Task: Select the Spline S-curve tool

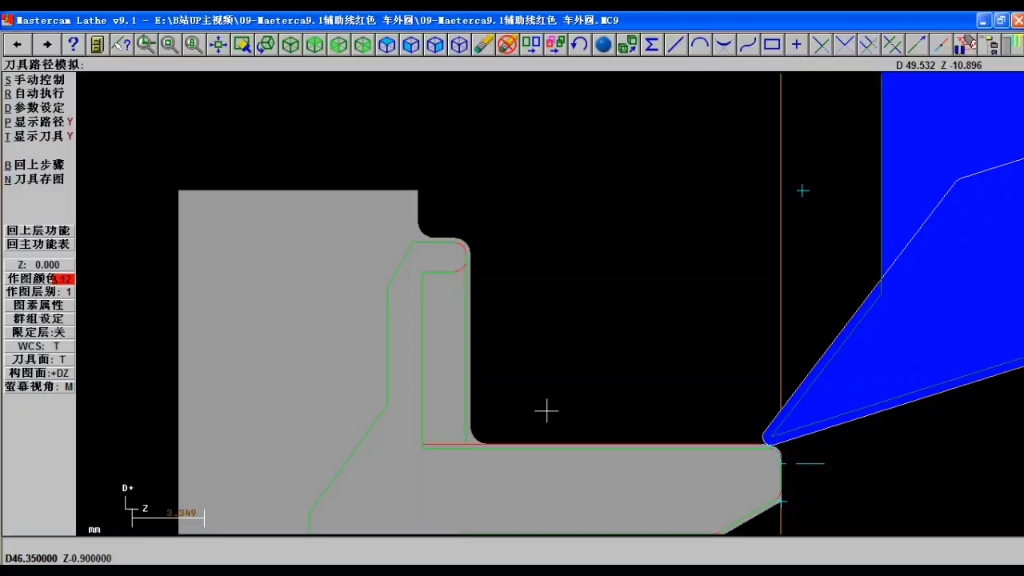Action: pos(748,44)
